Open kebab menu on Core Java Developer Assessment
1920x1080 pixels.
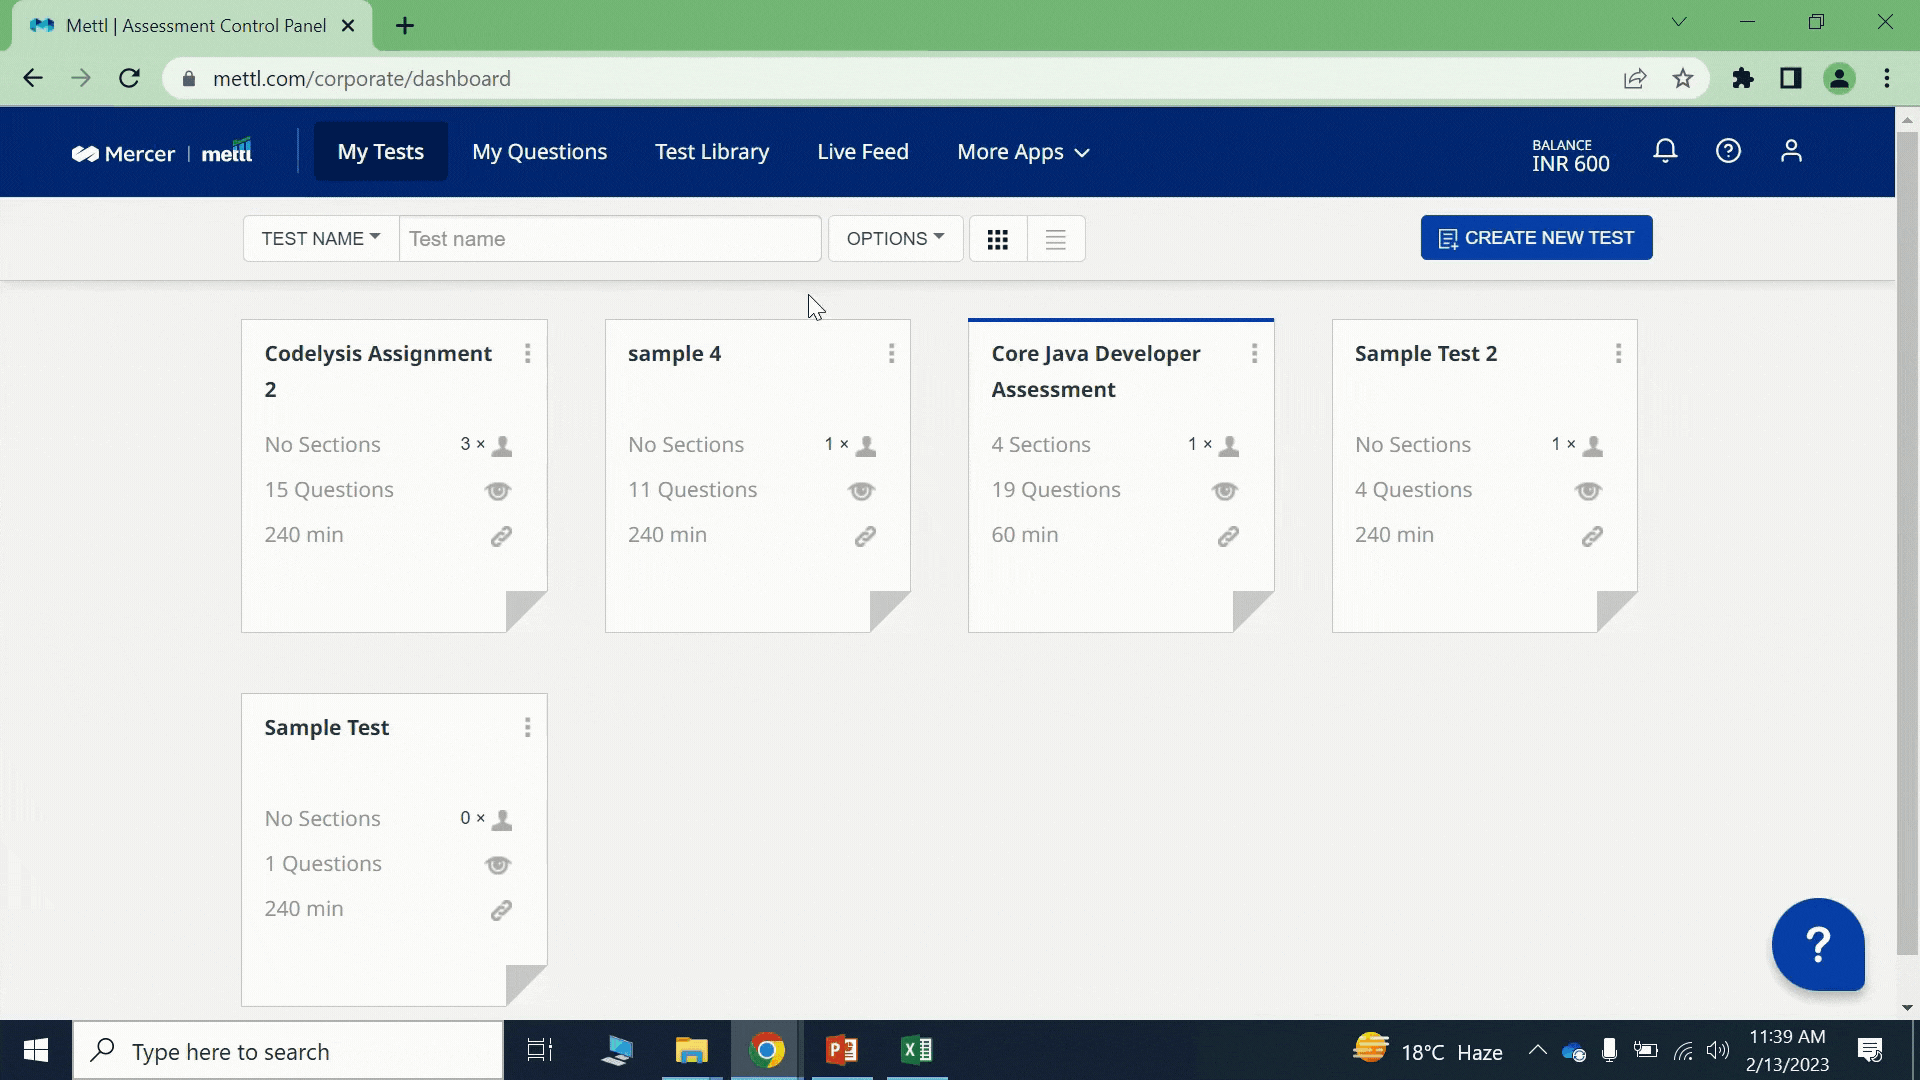click(1255, 354)
